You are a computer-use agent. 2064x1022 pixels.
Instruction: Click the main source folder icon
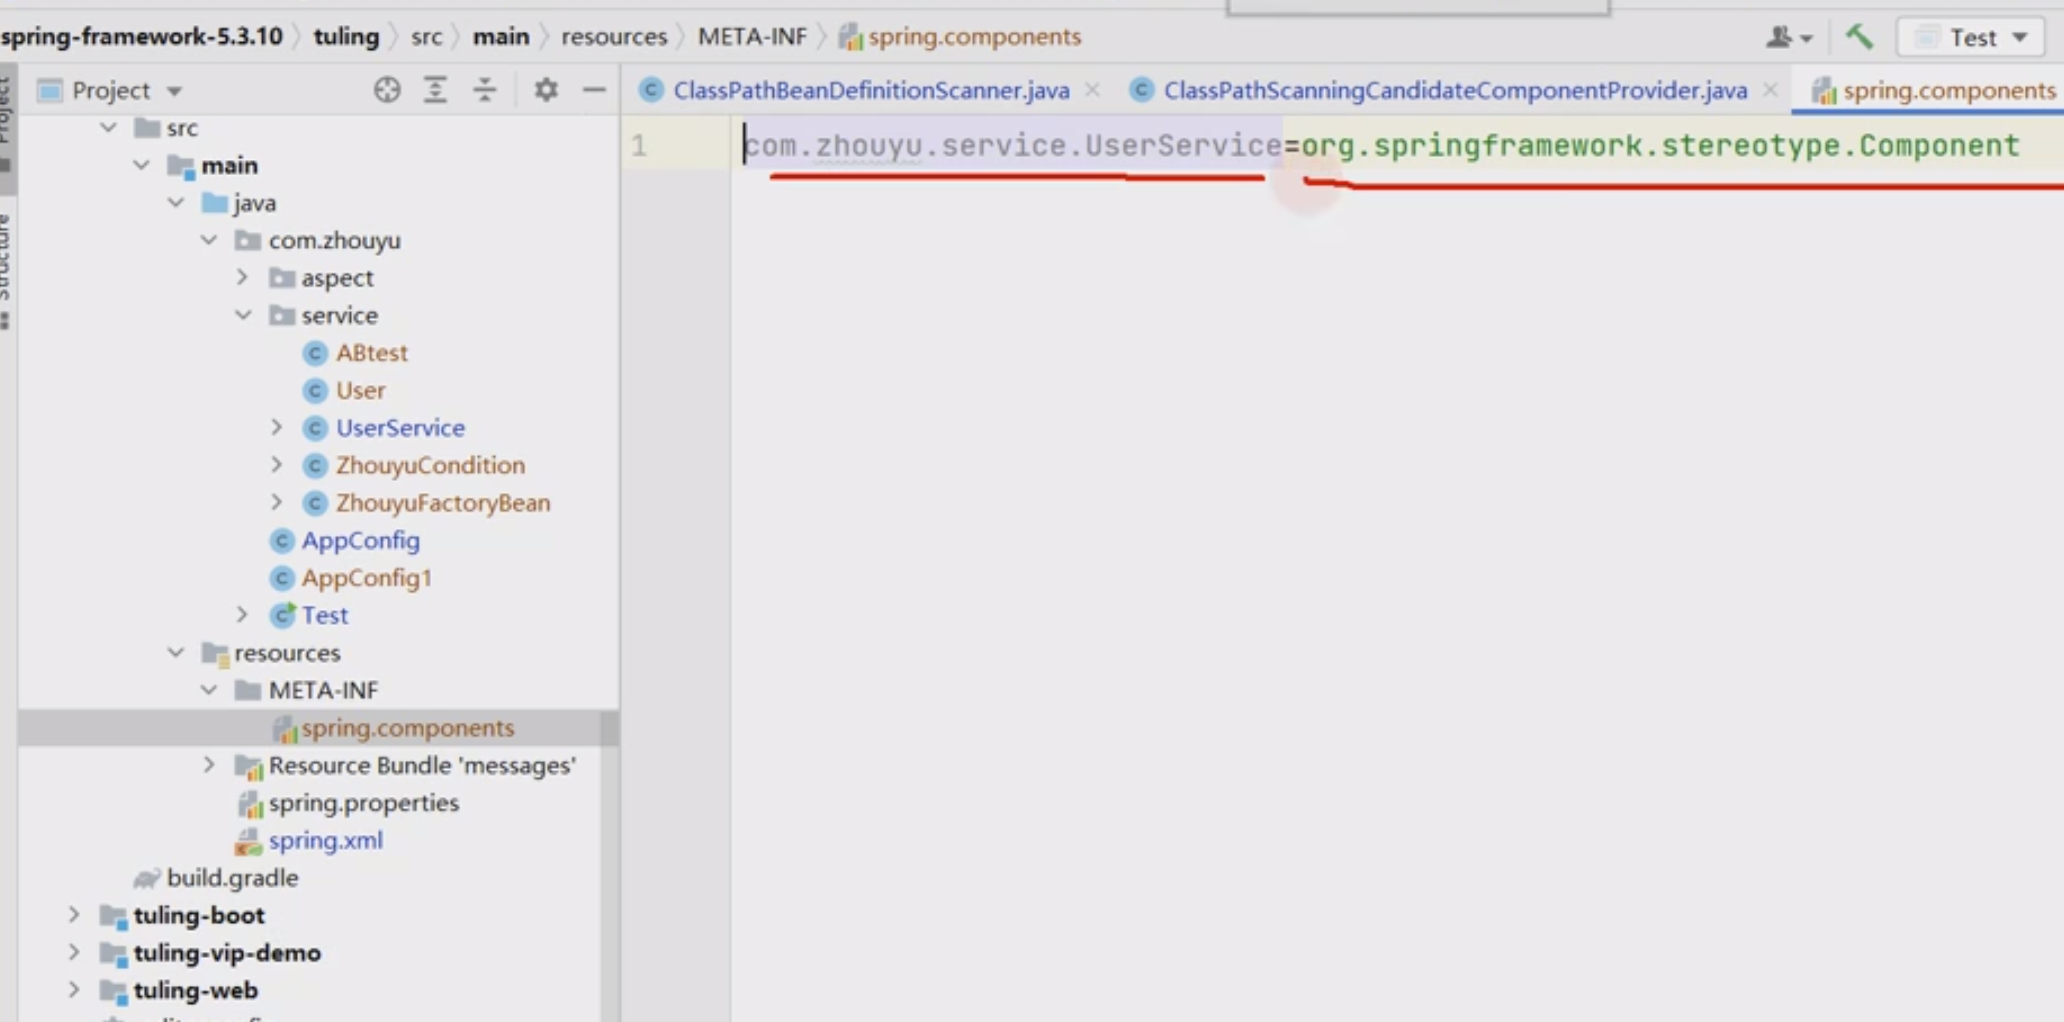(x=181, y=165)
